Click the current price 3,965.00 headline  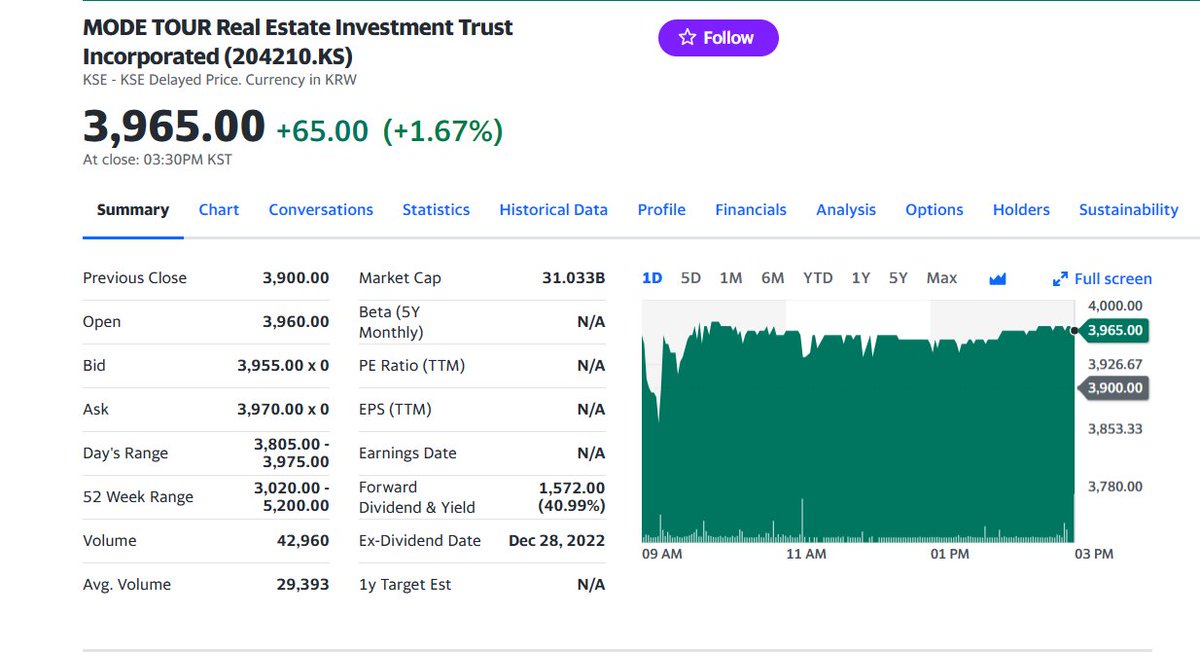(174, 127)
